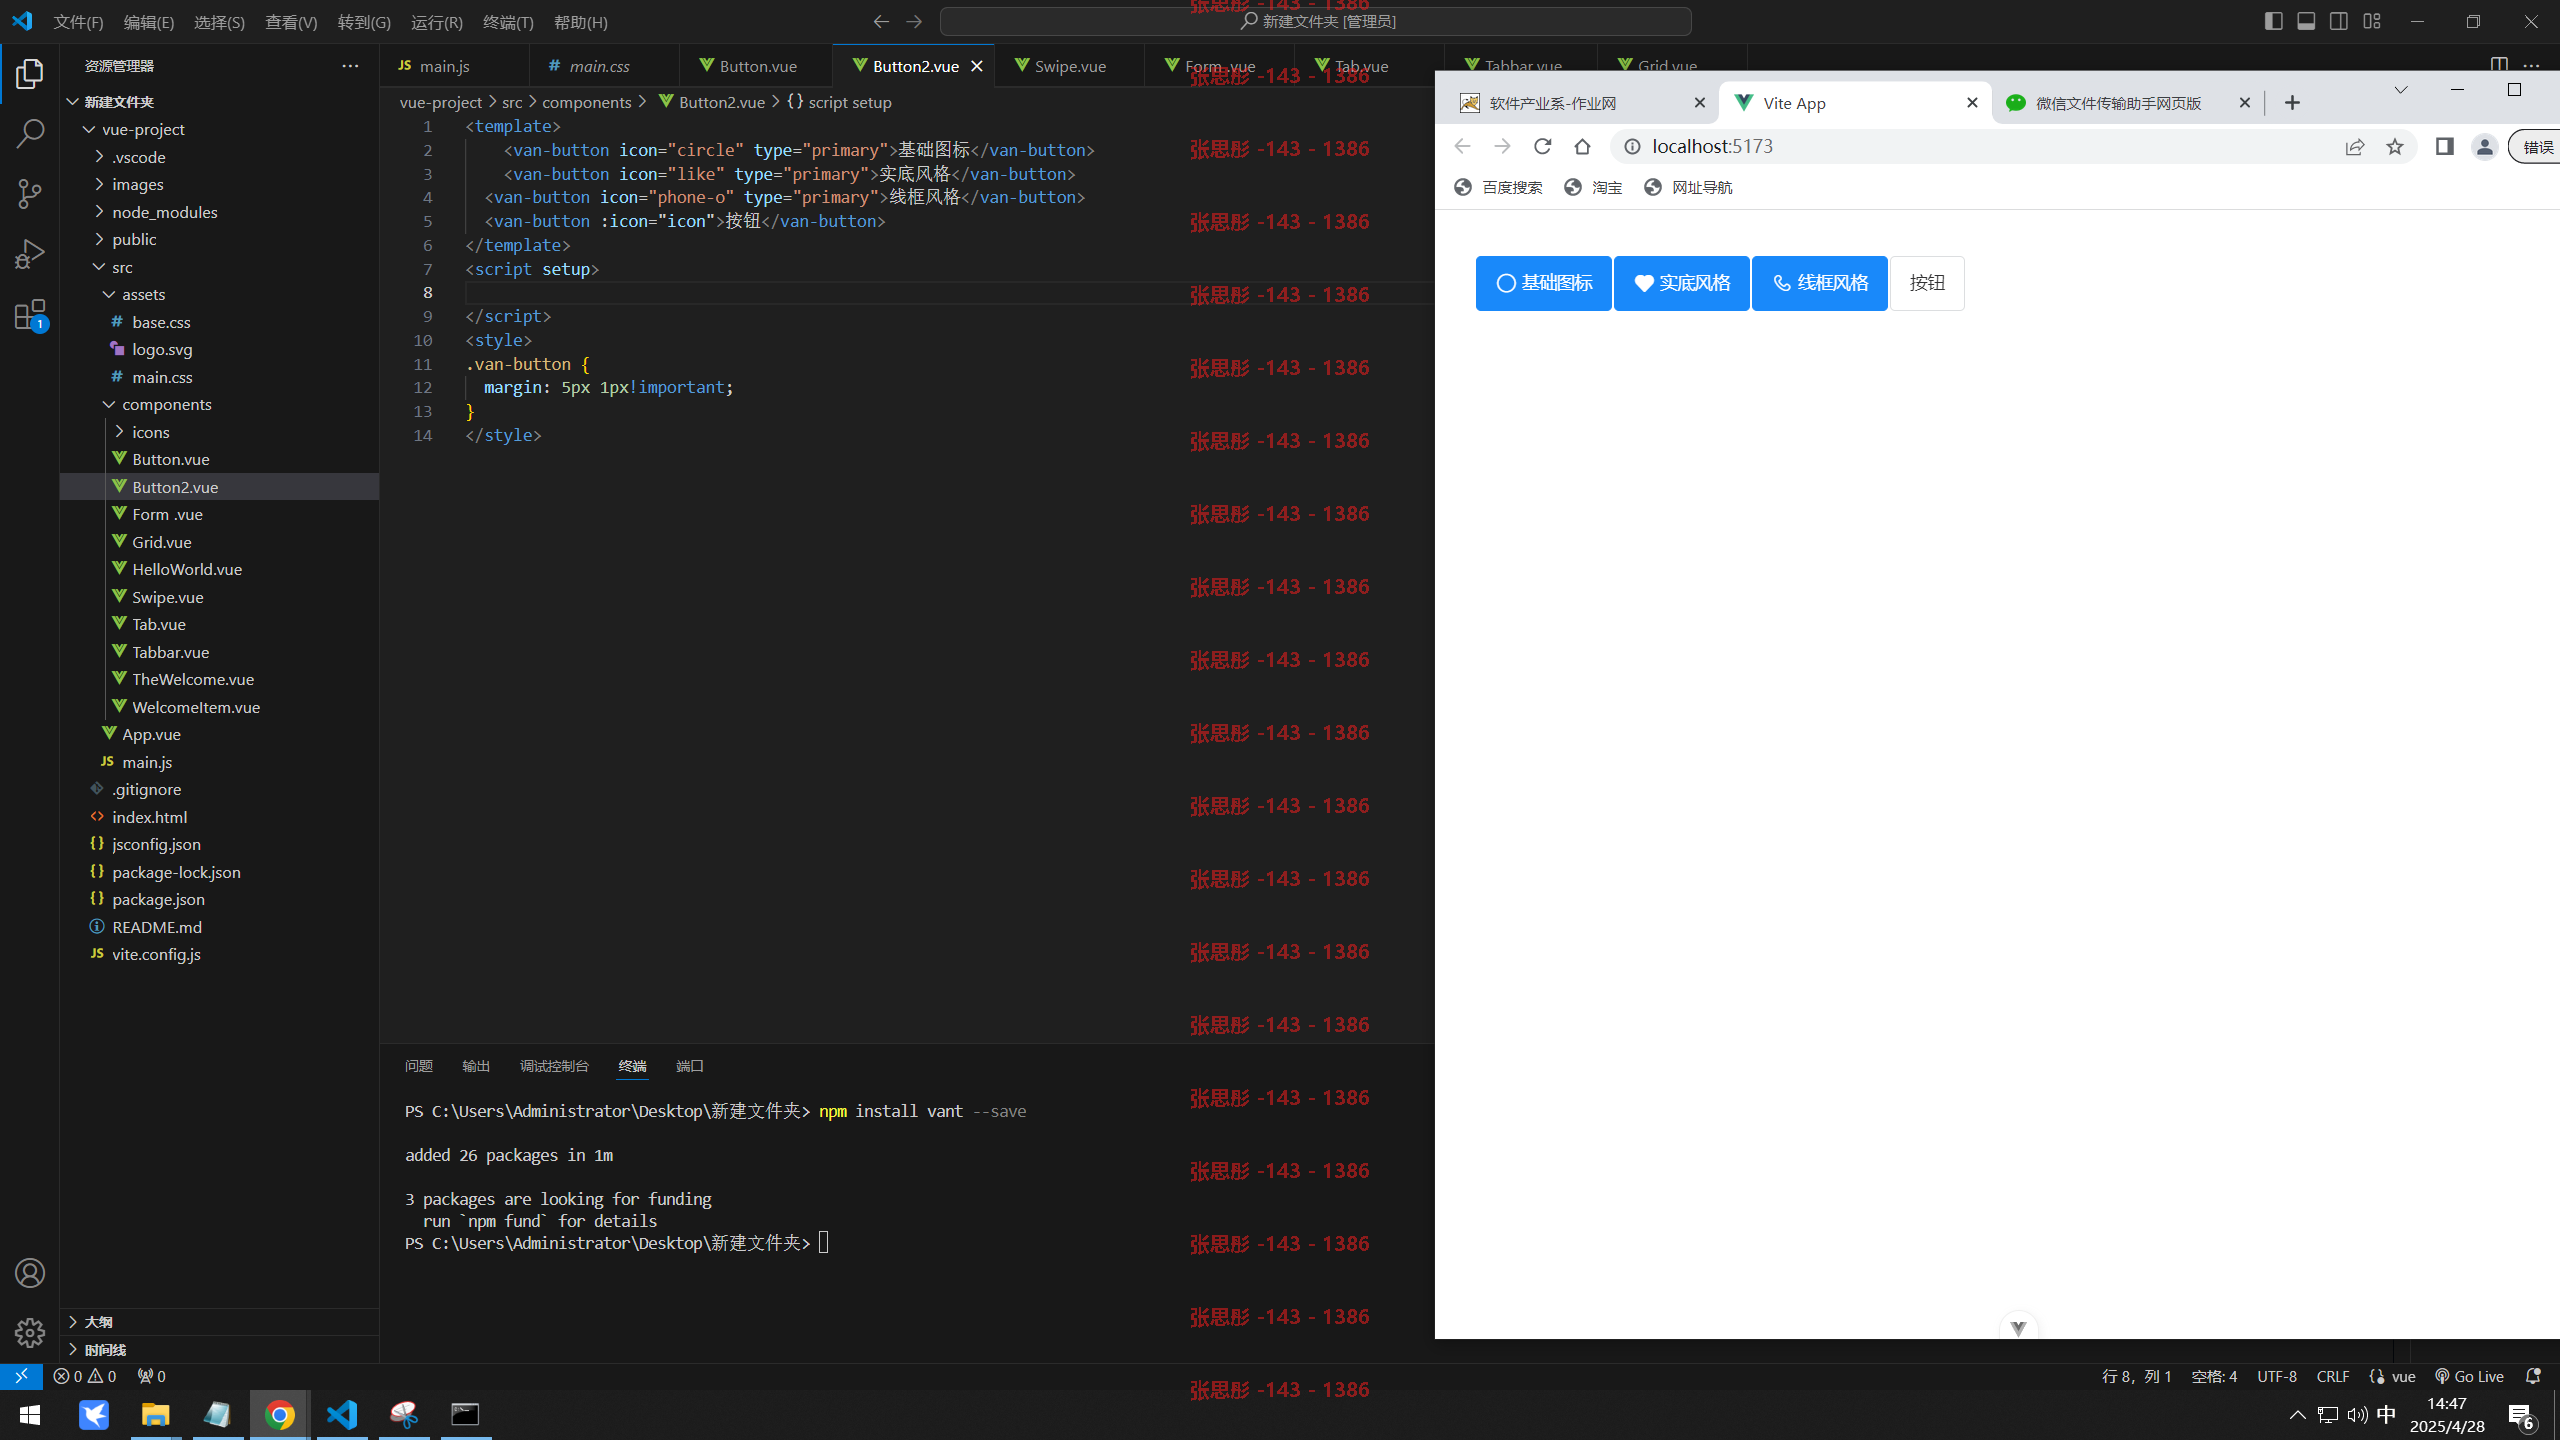The image size is (2560, 1440).
Task: Open errors and warnings count in status bar
Action: tap(85, 1376)
